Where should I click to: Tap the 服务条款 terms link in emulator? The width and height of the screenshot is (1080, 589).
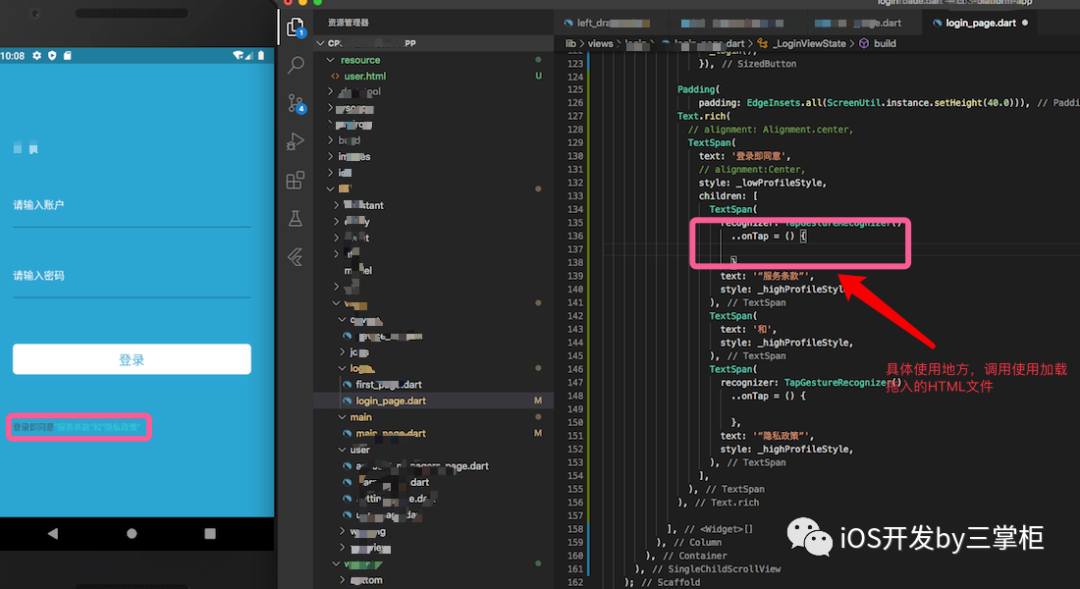click(73, 427)
